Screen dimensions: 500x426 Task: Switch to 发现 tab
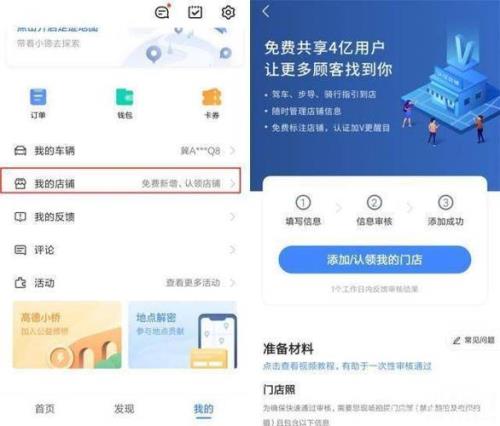(124, 409)
